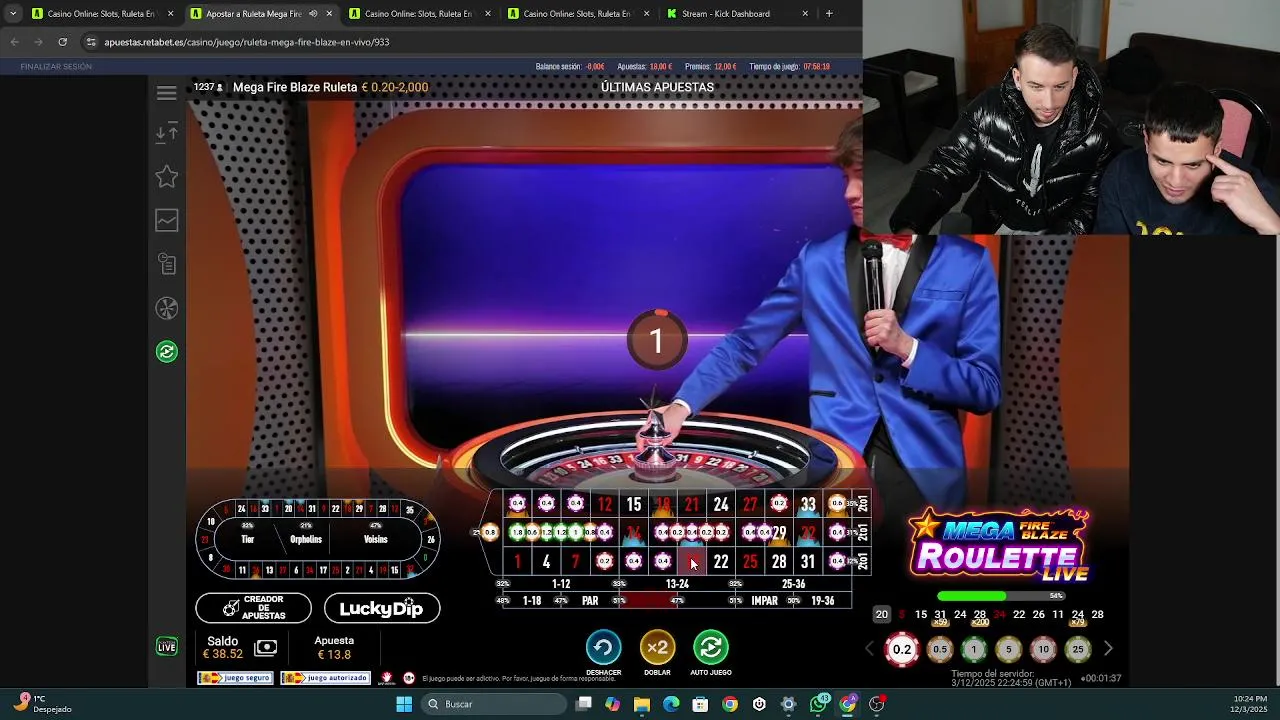Mute the Apostar a Ruleta tab audio icon
Viewport: 1280px width, 720px height.
[x=313, y=14]
